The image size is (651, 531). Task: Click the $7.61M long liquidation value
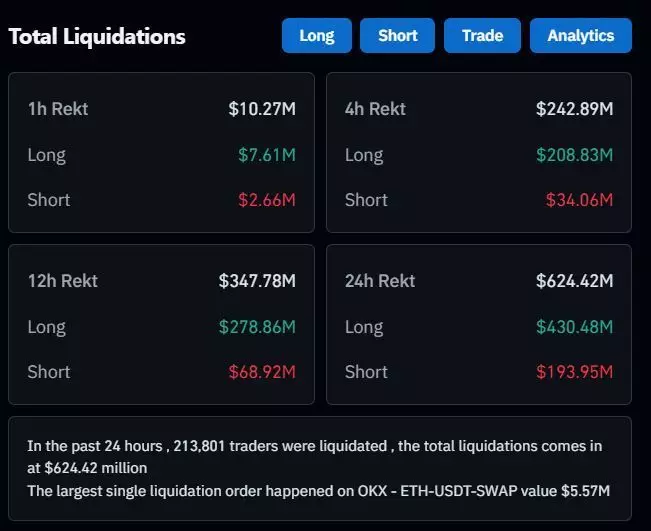pyautogui.click(x=267, y=154)
